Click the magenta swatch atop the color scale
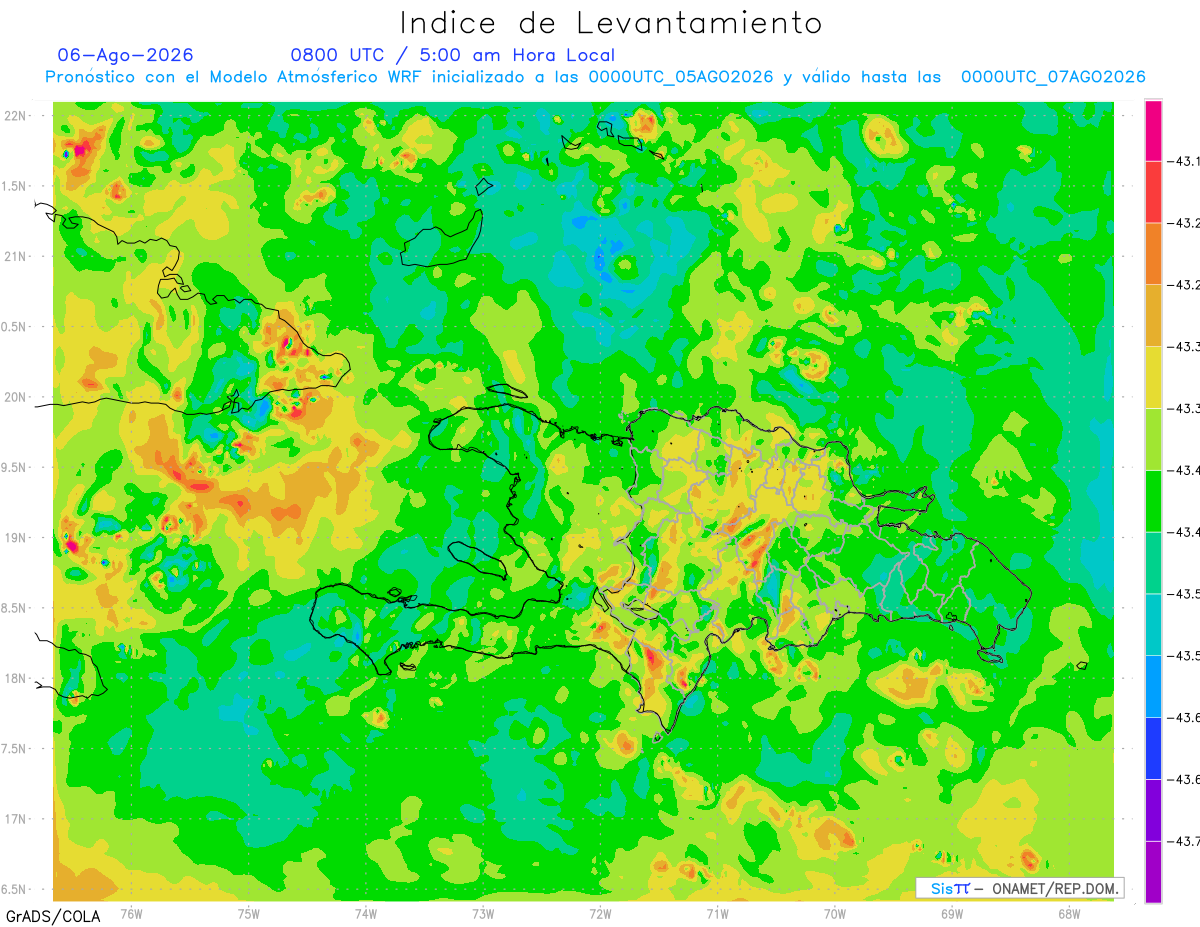1200x927 pixels. 1153,130
